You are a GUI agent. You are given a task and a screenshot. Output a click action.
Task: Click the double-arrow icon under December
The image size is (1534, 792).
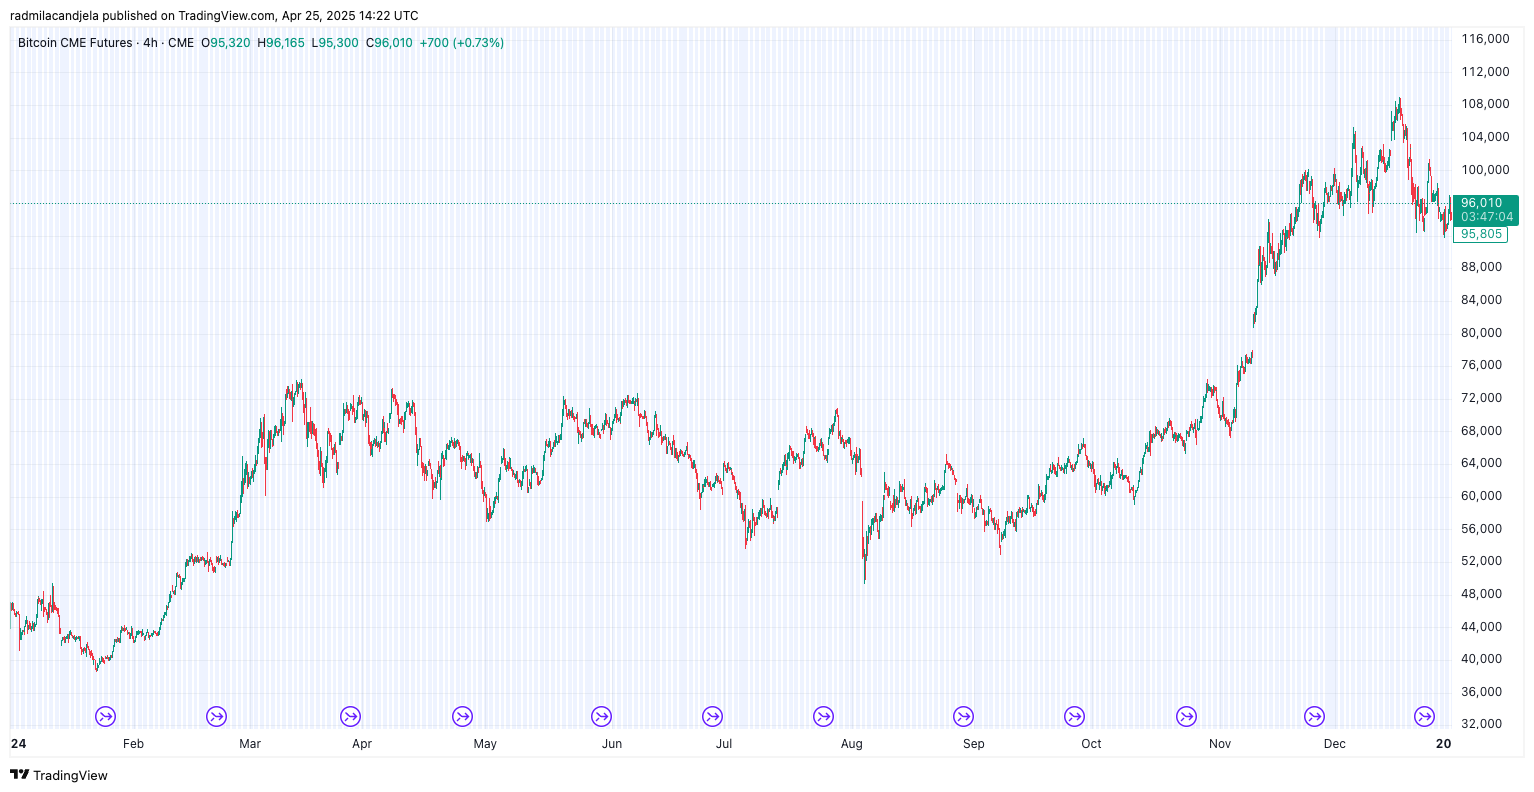1313,716
